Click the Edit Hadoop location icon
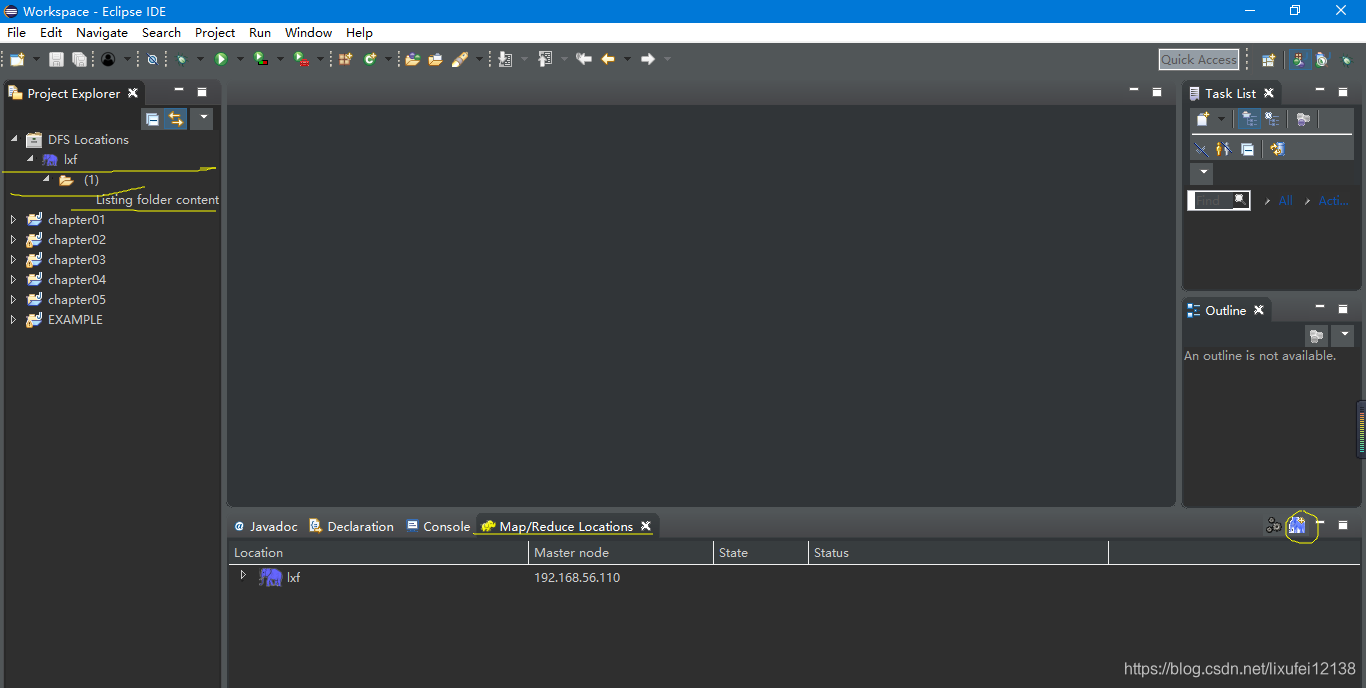The height and width of the screenshot is (688, 1366). click(1273, 525)
